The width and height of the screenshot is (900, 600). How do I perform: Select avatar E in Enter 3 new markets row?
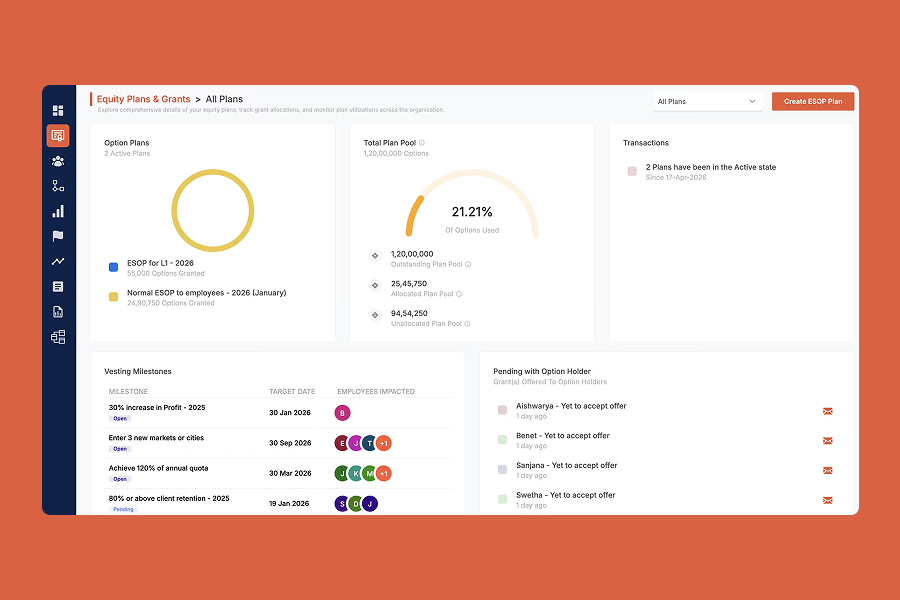343,443
